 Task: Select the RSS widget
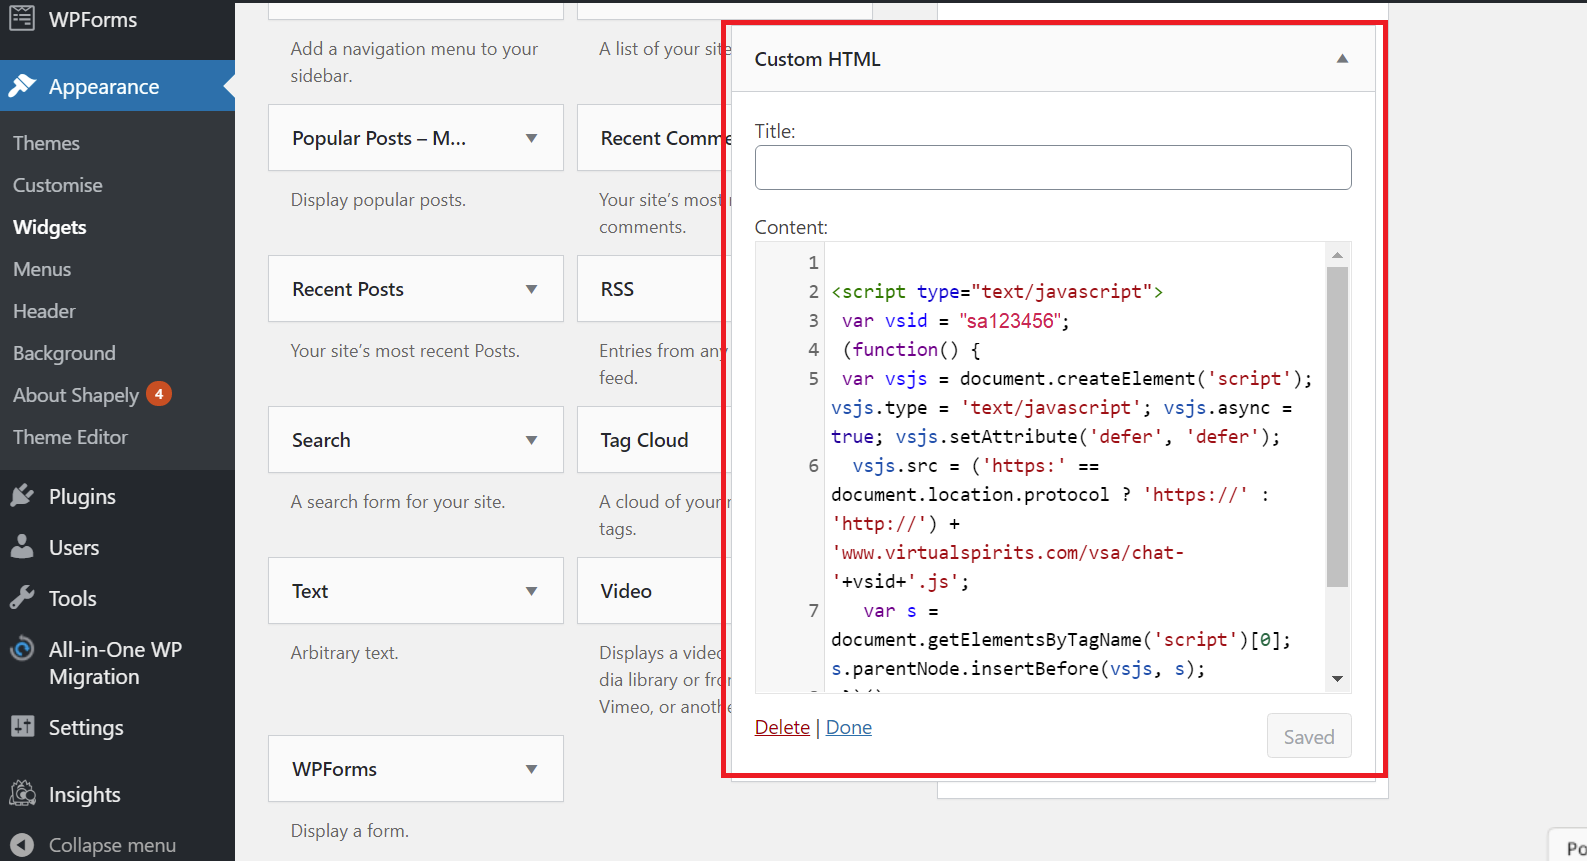click(653, 289)
